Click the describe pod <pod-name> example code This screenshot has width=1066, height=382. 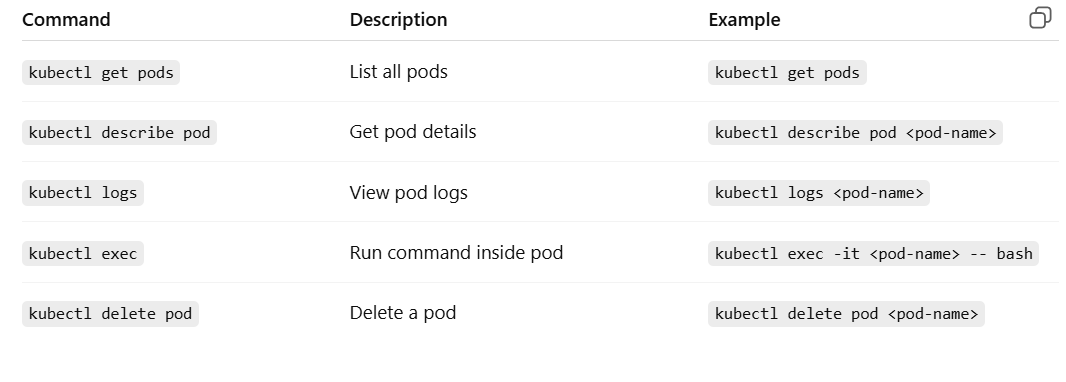pyautogui.click(x=855, y=133)
